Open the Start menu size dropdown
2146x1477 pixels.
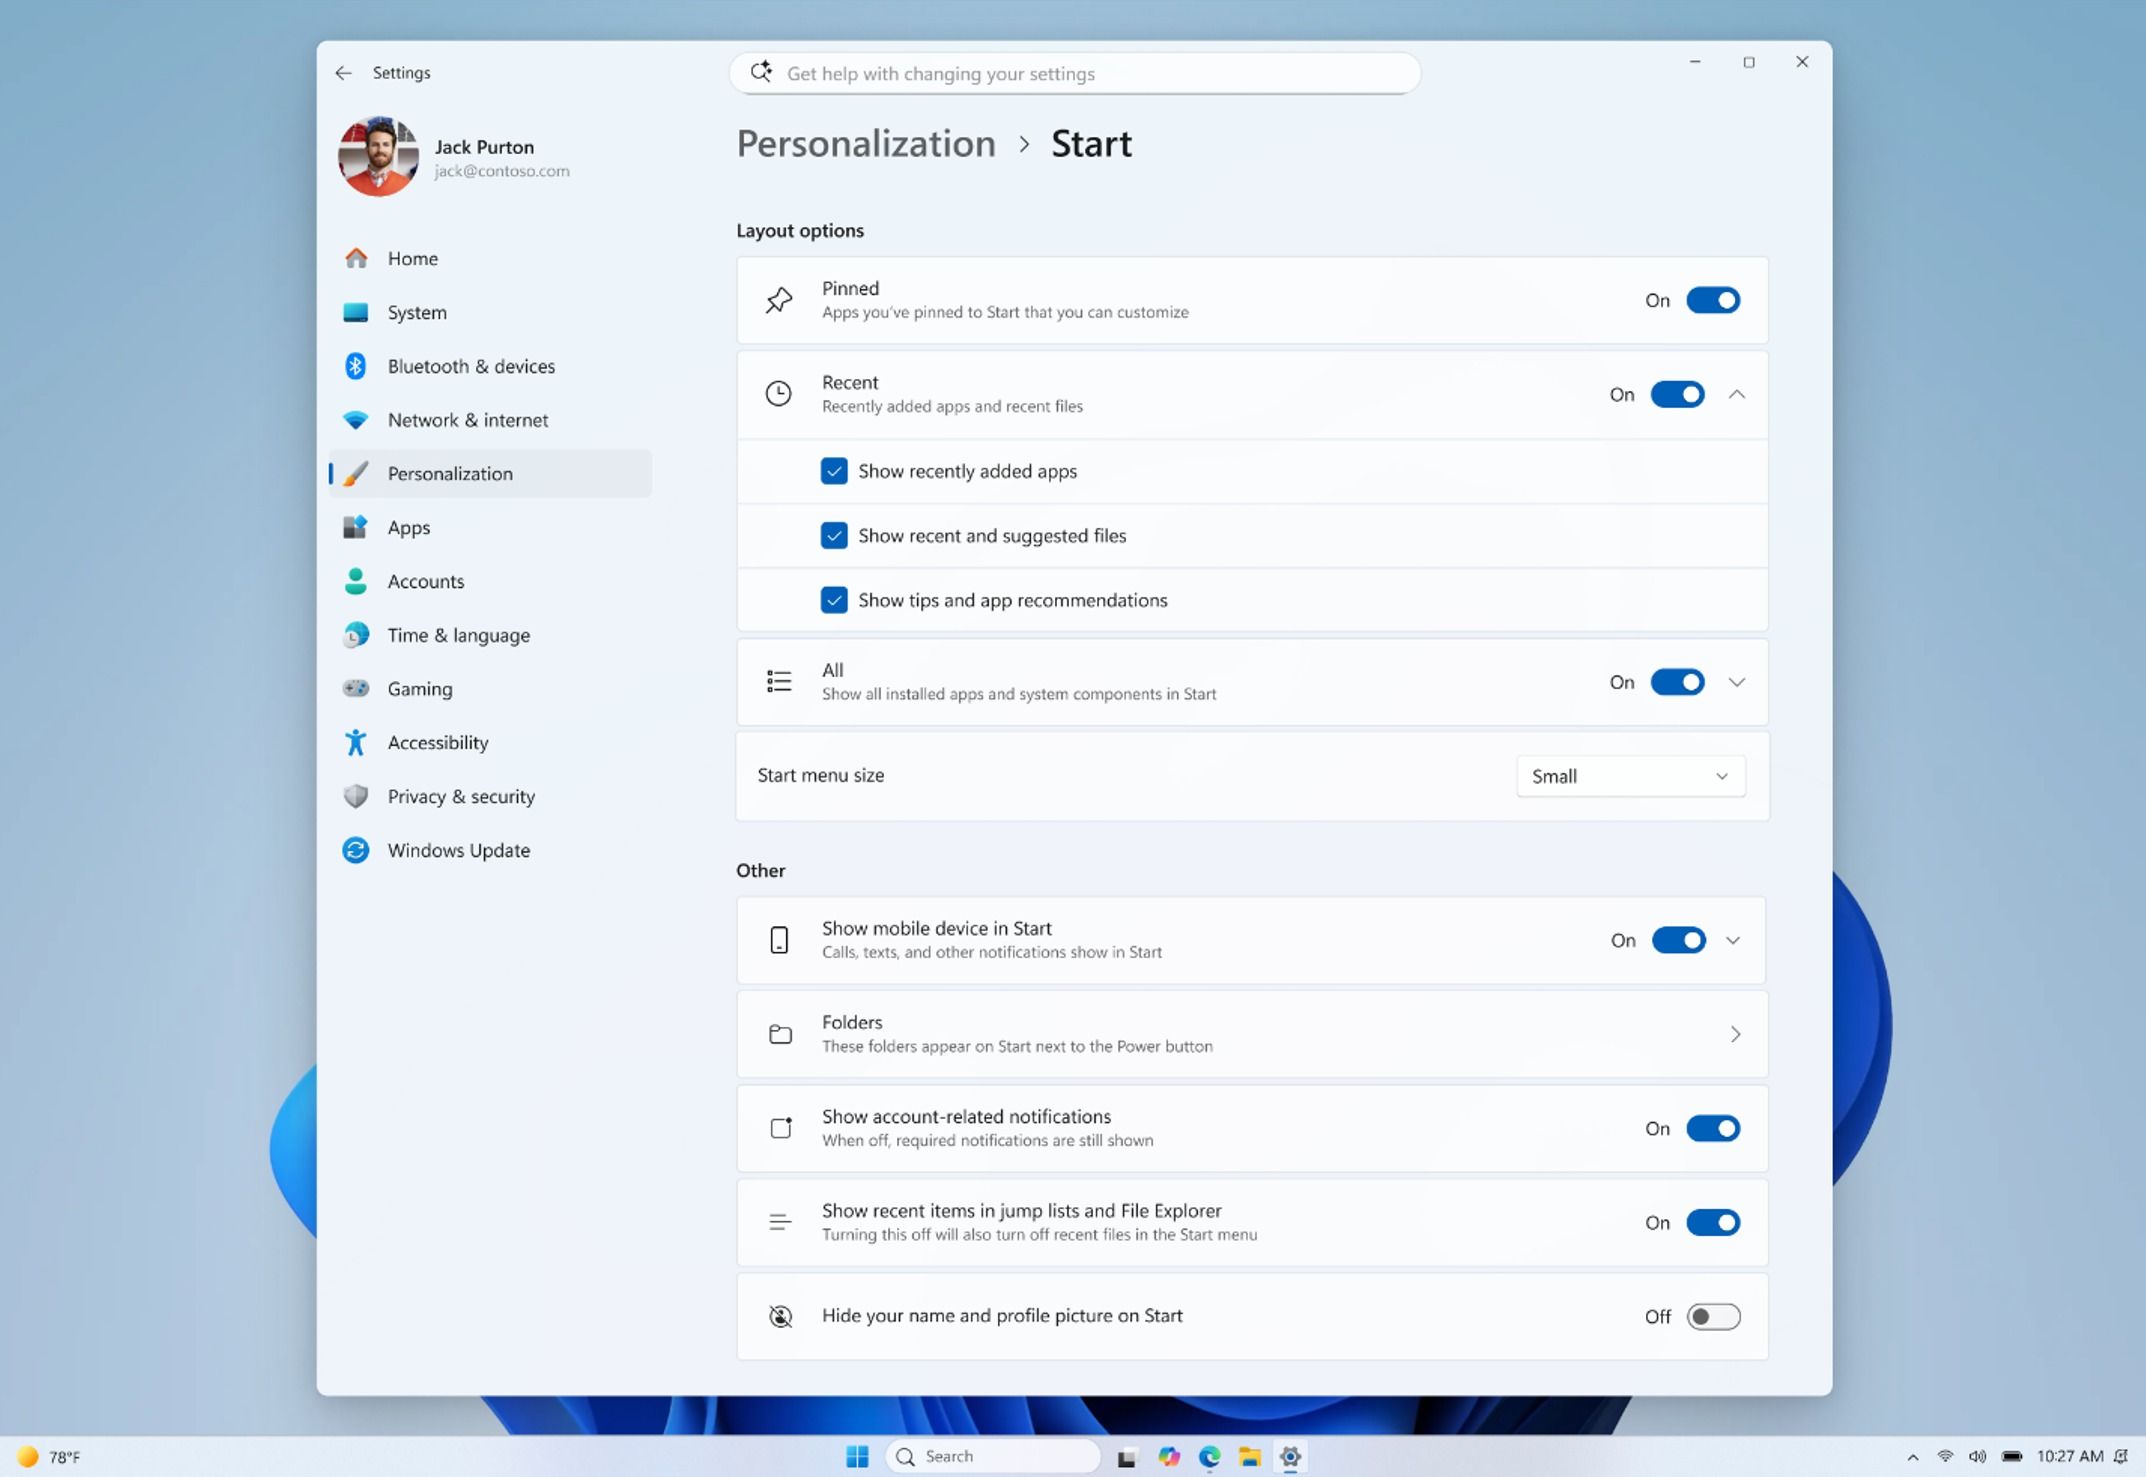pos(1631,776)
